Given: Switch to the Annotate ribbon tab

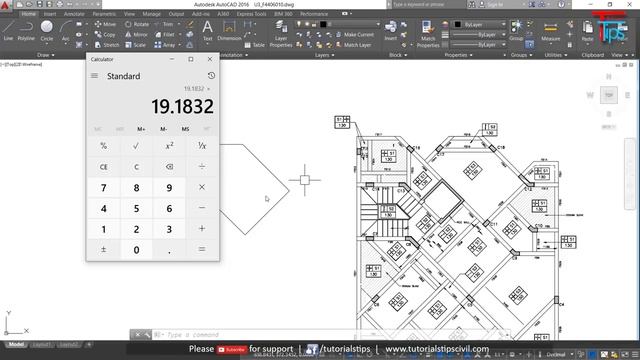Looking at the screenshot, I should [x=74, y=14].
